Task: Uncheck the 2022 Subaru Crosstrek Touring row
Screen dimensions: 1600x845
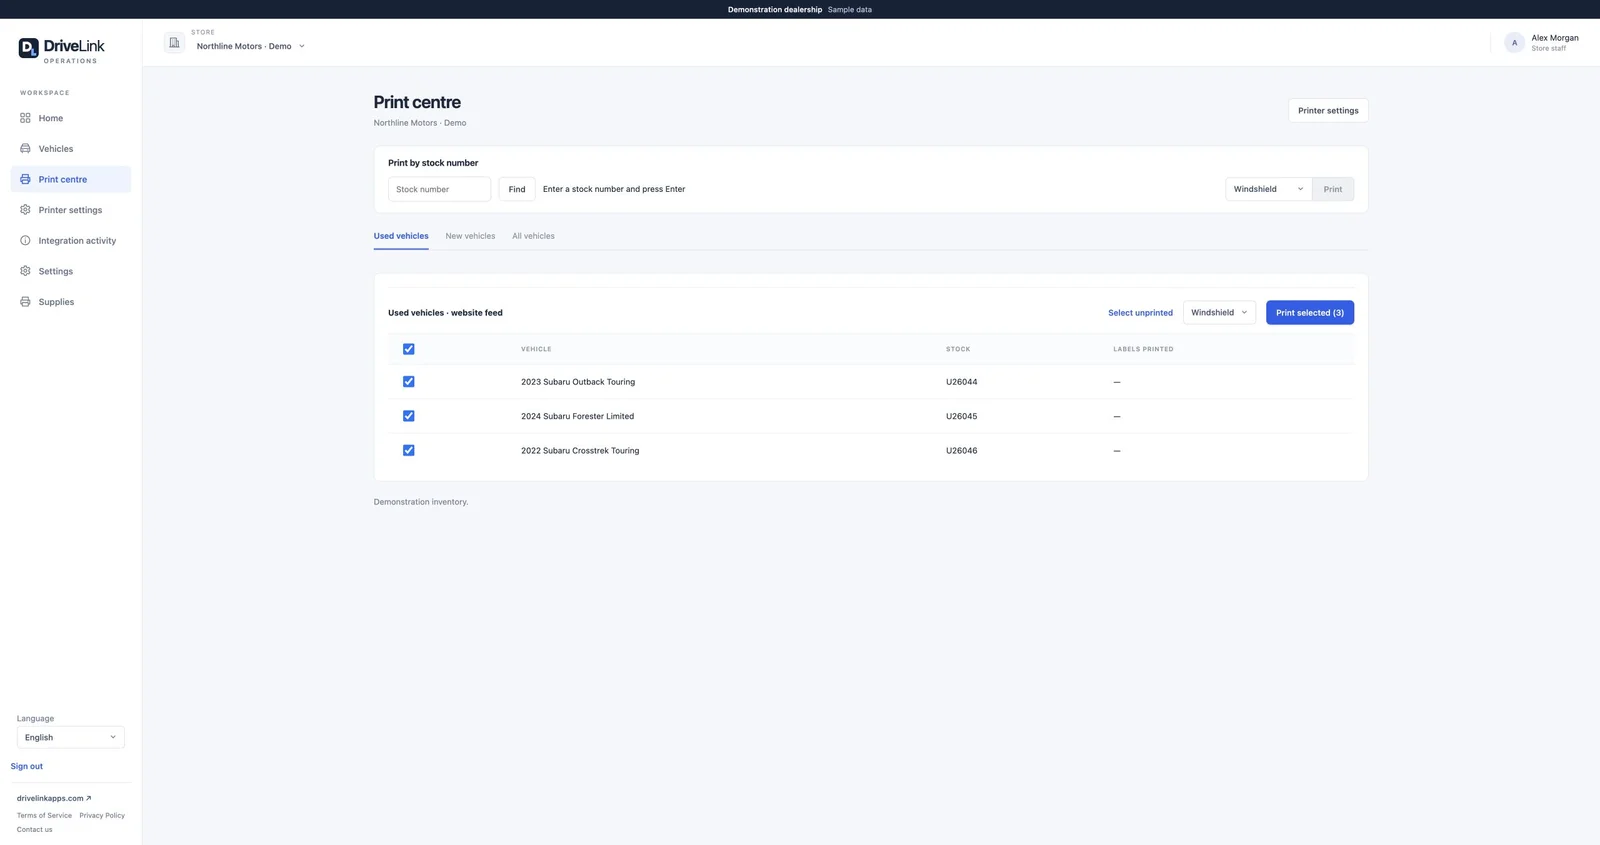Action: 408,450
